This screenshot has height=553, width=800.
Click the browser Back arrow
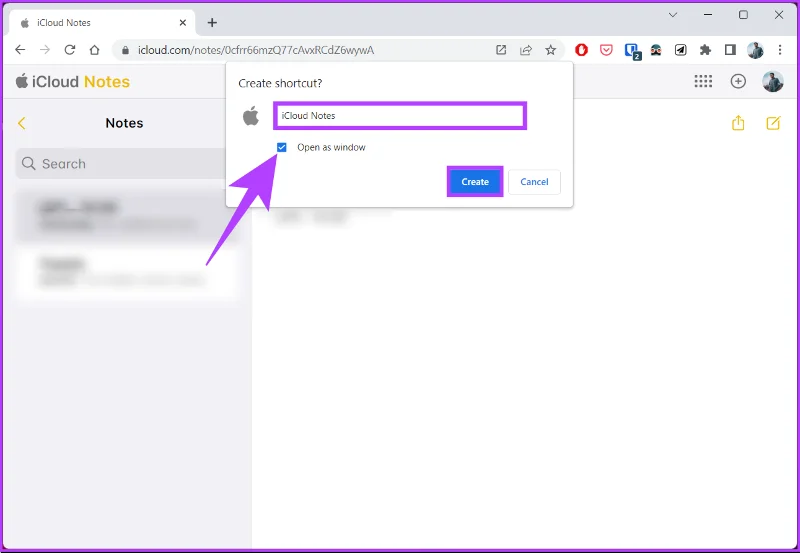tap(20, 49)
